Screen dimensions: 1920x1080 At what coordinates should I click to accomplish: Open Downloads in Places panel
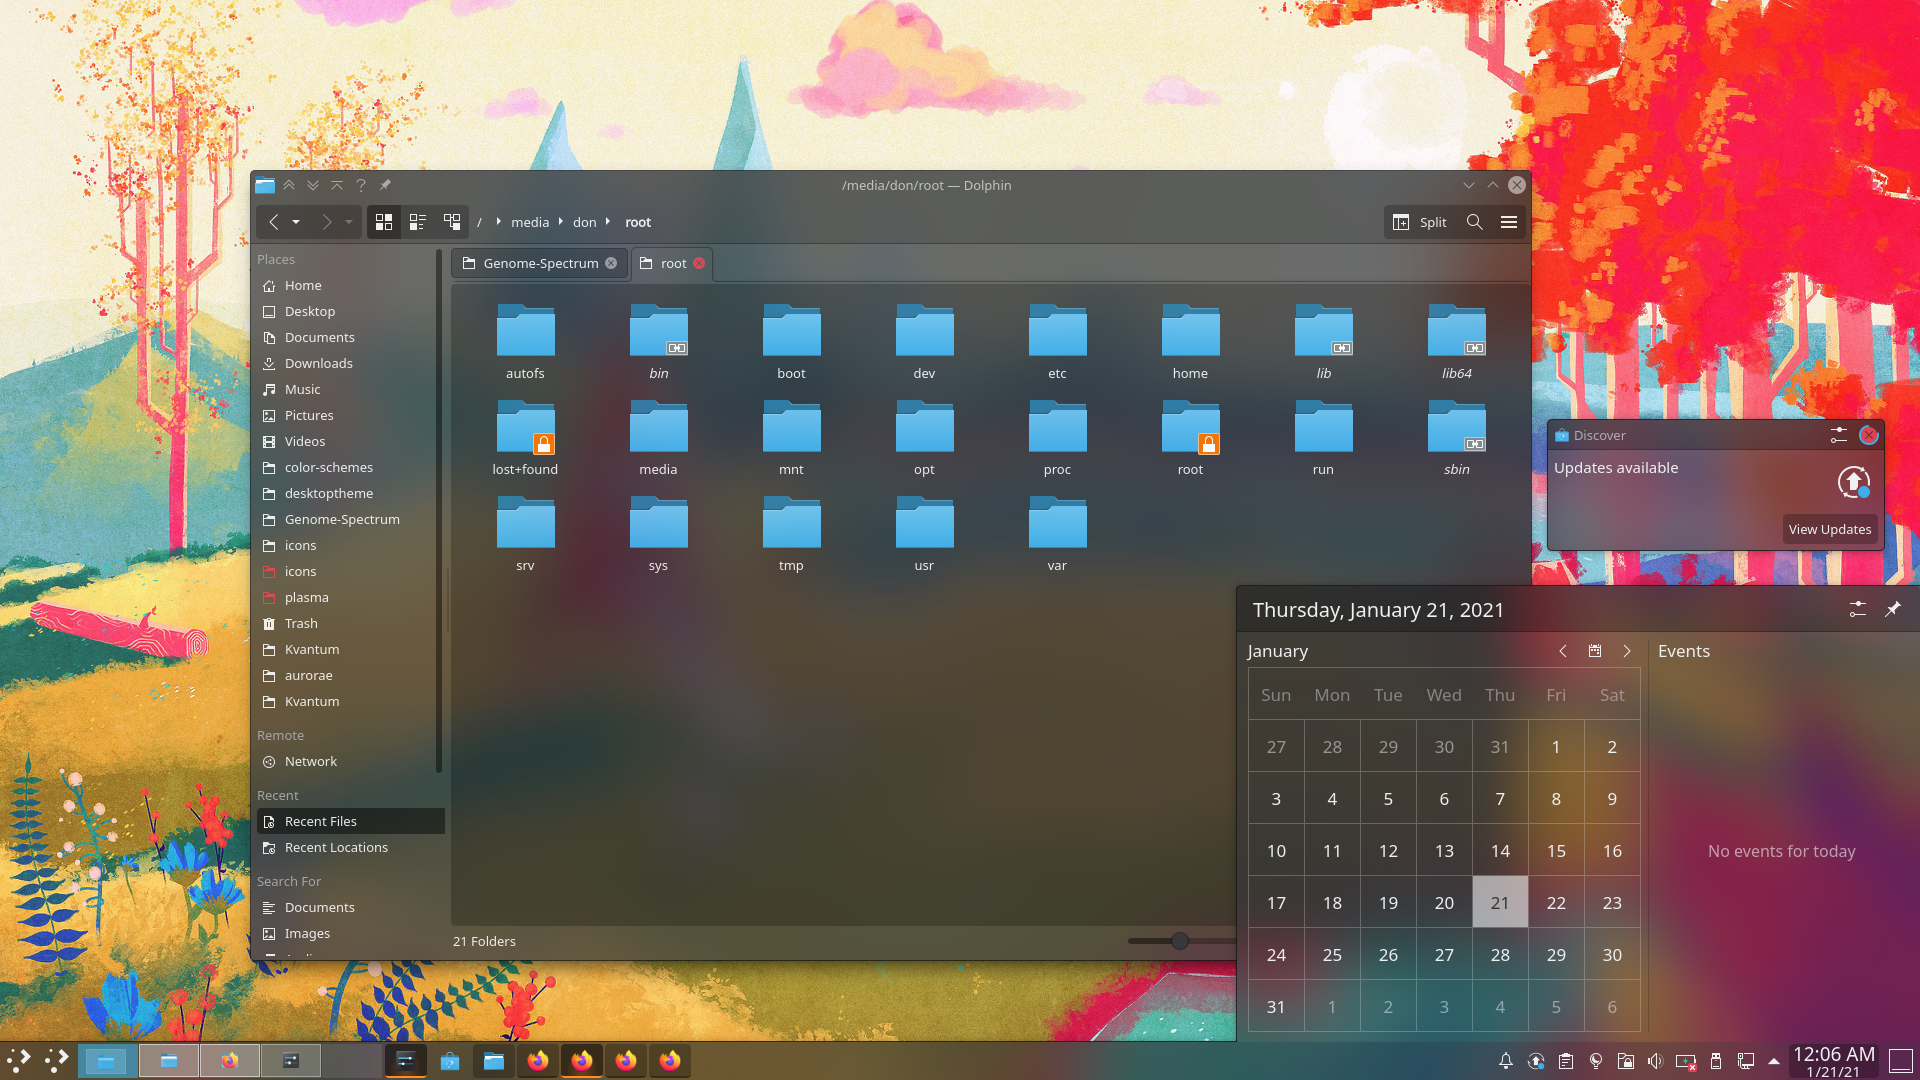tap(346, 363)
